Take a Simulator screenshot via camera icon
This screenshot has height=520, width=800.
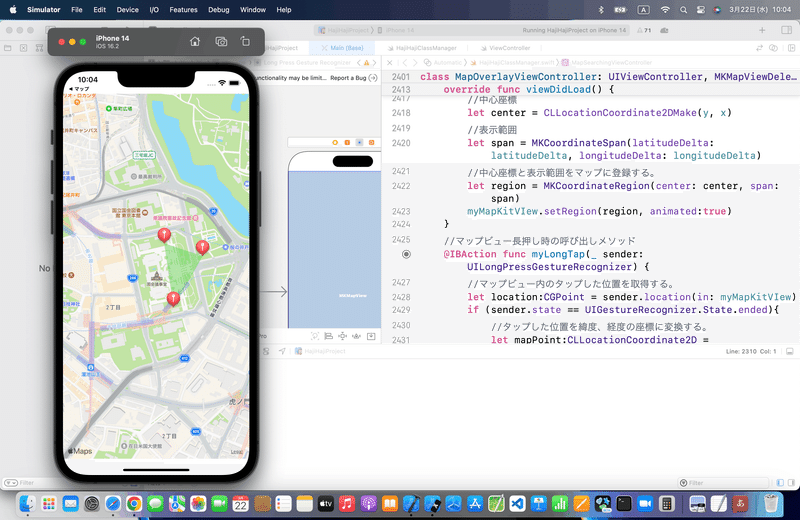pyautogui.click(x=221, y=42)
